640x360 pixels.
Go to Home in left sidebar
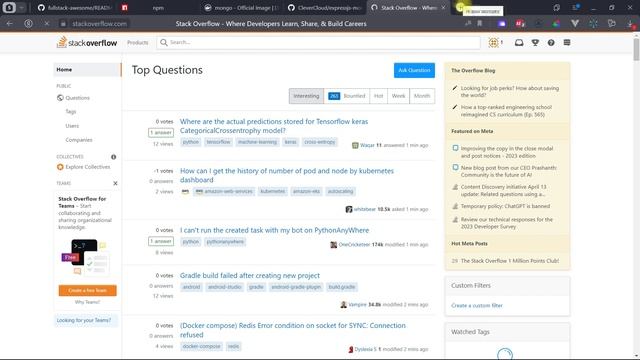(87, 70)
